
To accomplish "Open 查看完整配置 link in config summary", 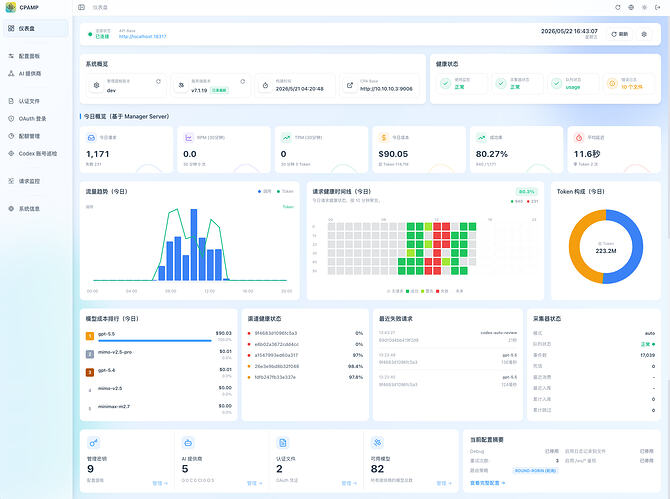I will pyautogui.click(x=488, y=483).
